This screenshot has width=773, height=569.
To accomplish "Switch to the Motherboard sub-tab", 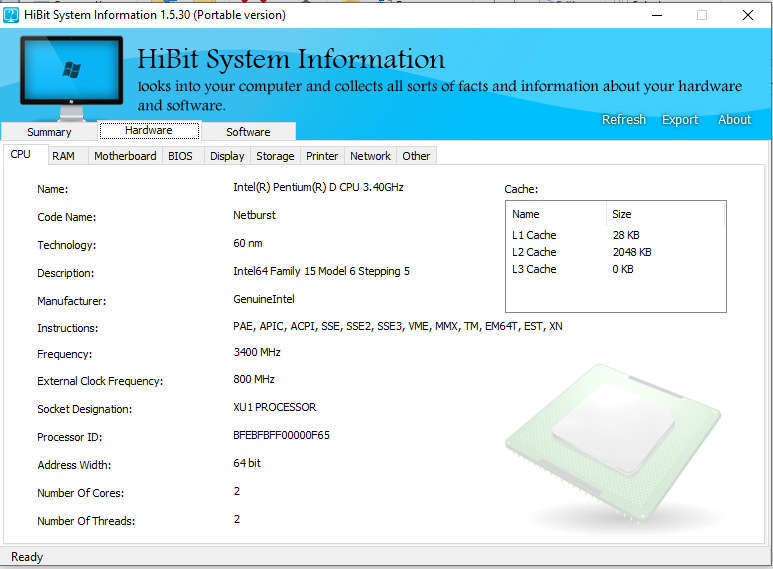I will pos(125,156).
